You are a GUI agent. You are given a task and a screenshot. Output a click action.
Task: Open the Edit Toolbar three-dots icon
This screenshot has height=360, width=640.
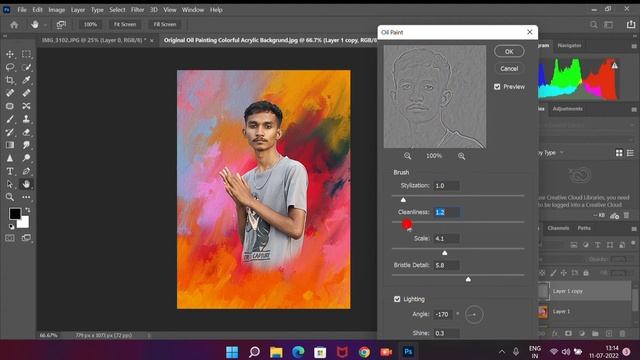coord(26,198)
